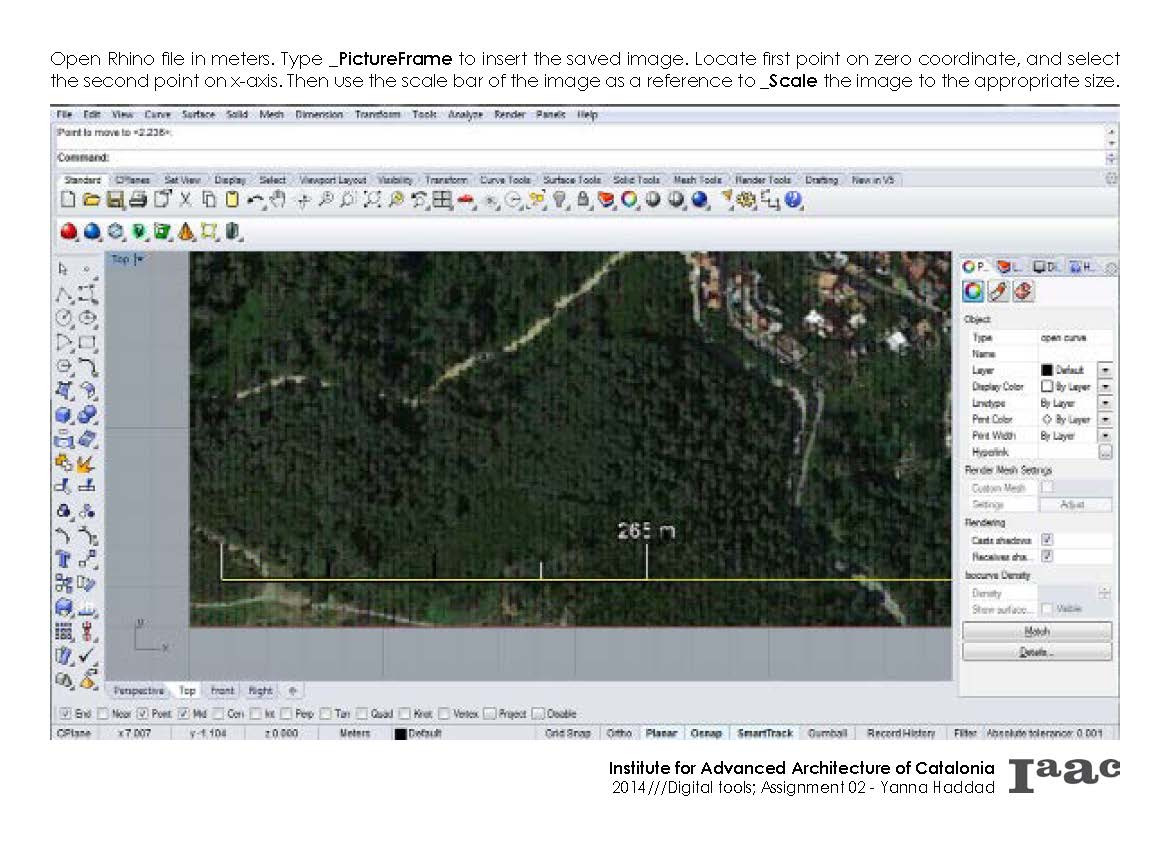1170x844 pixels.
Task: Click the Open file folder icon
Action: pos(91,200)
